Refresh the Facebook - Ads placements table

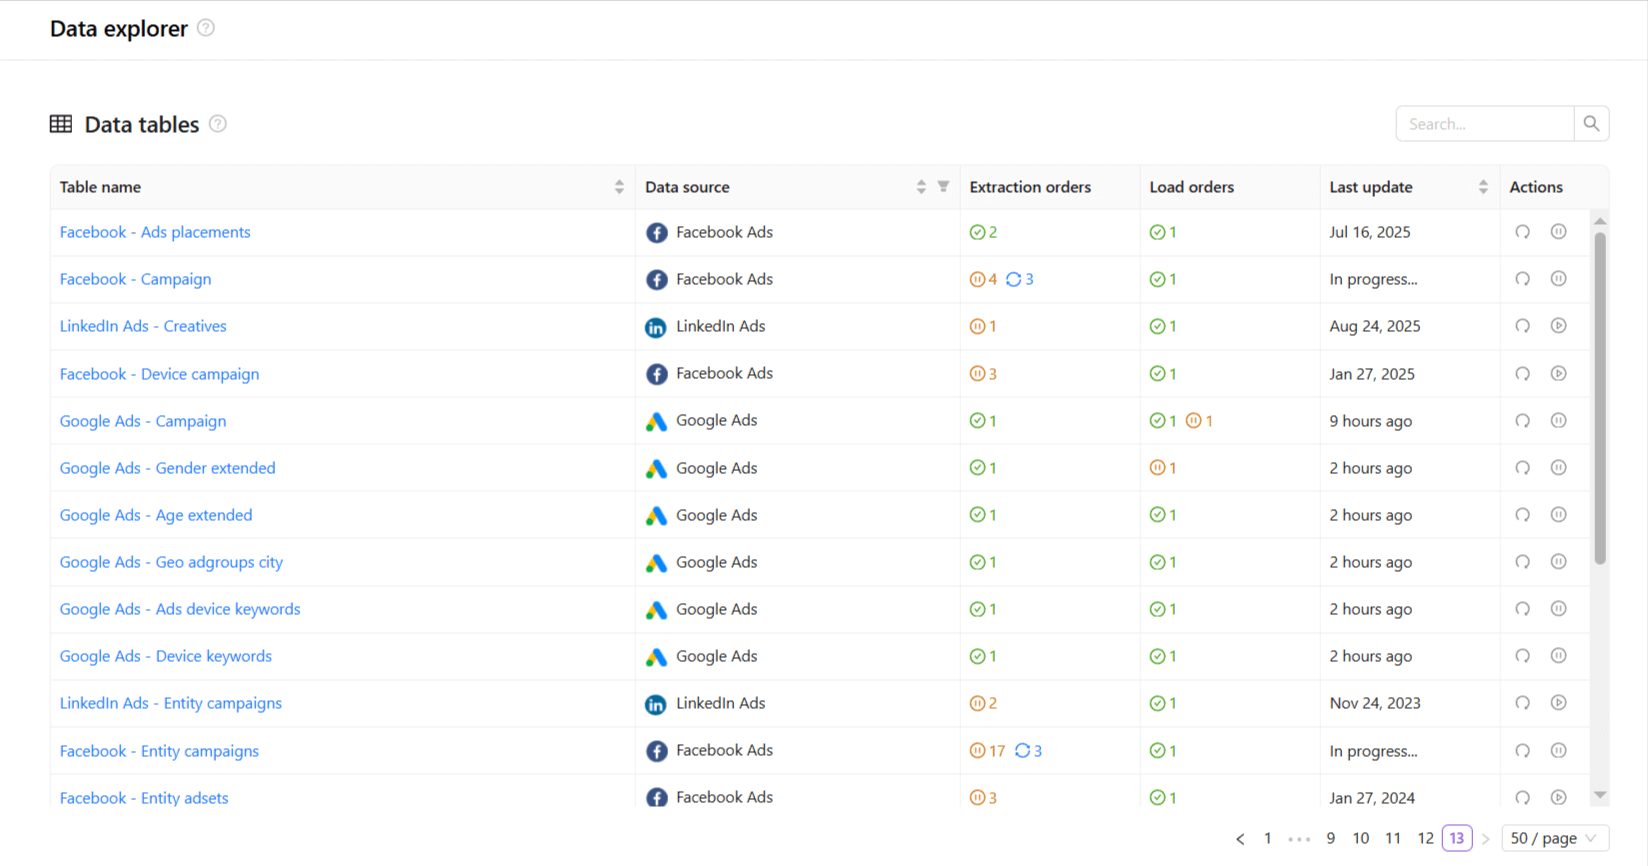tap(1522, 232)
